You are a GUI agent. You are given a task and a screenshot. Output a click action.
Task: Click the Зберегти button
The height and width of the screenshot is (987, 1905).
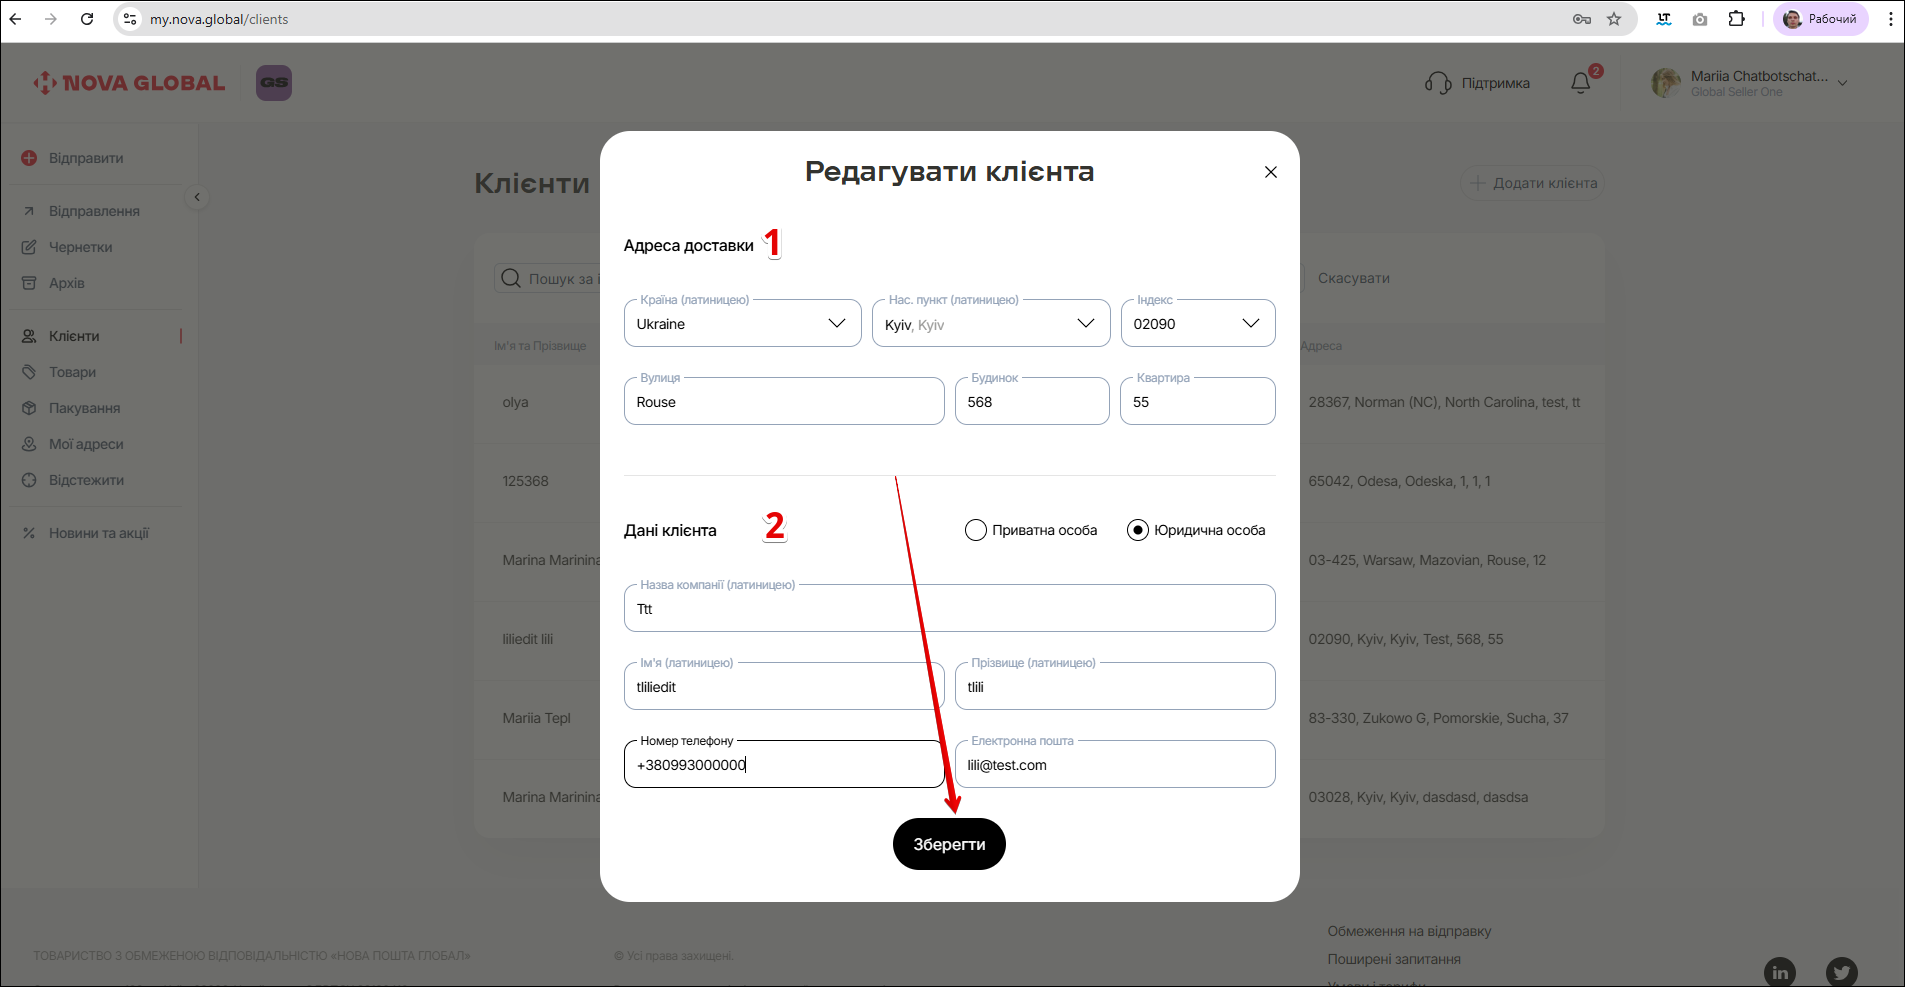(x=949, y=844)
